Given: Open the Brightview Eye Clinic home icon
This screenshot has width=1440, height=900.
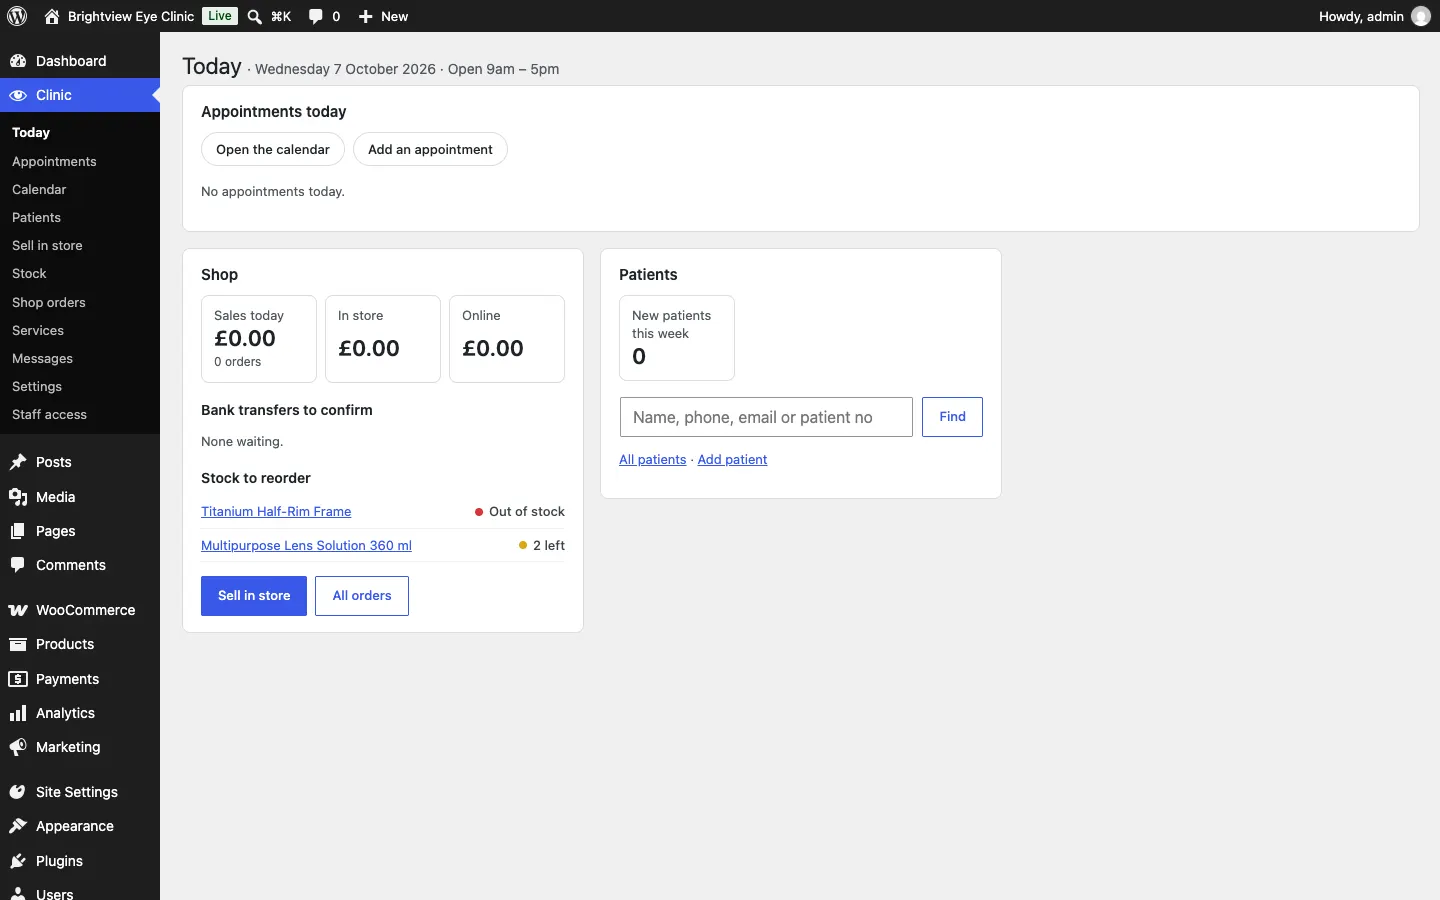Looking at the screenshot, I should (x=52, y=16).
